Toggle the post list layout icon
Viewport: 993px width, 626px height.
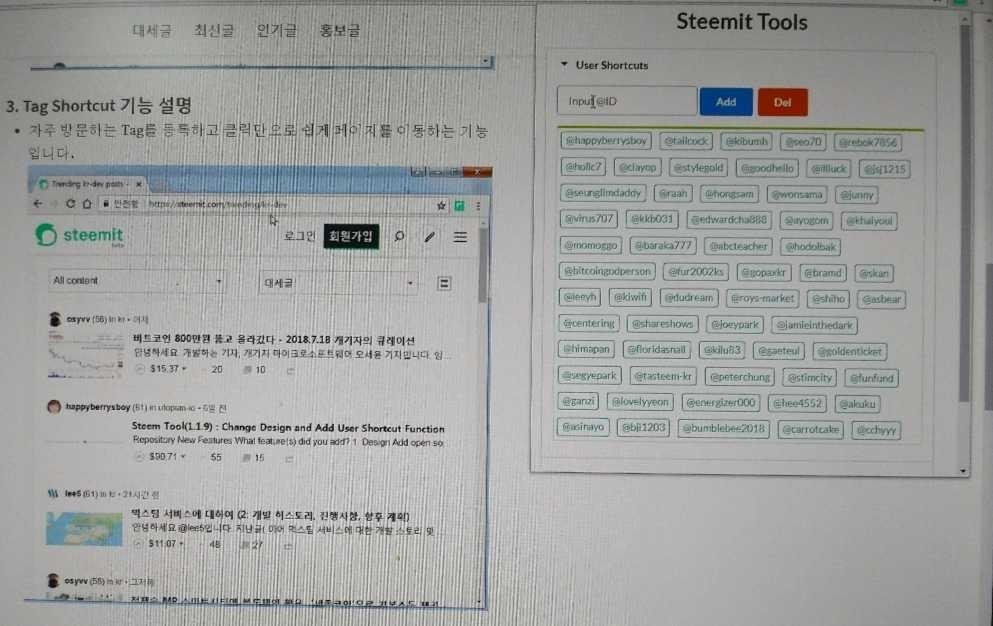point(444,283)
